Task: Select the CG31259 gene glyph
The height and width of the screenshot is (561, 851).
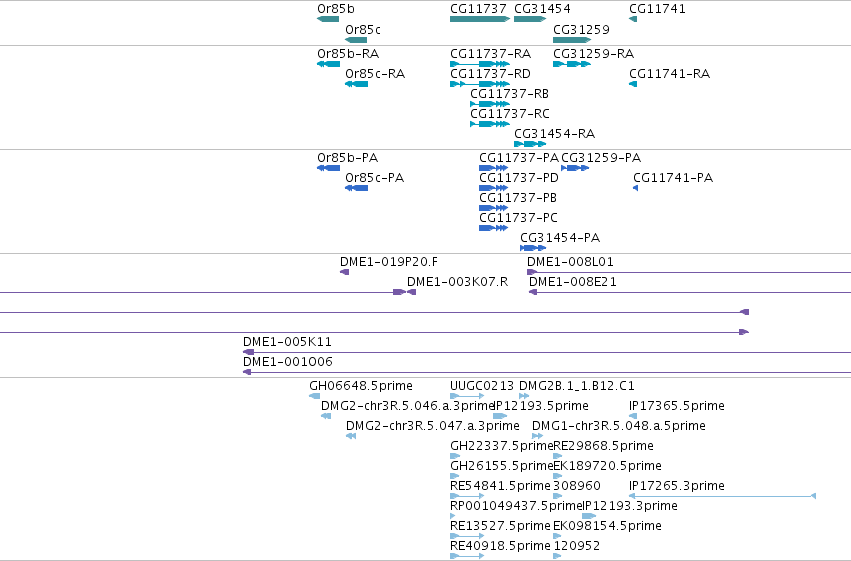Action: 572,40
